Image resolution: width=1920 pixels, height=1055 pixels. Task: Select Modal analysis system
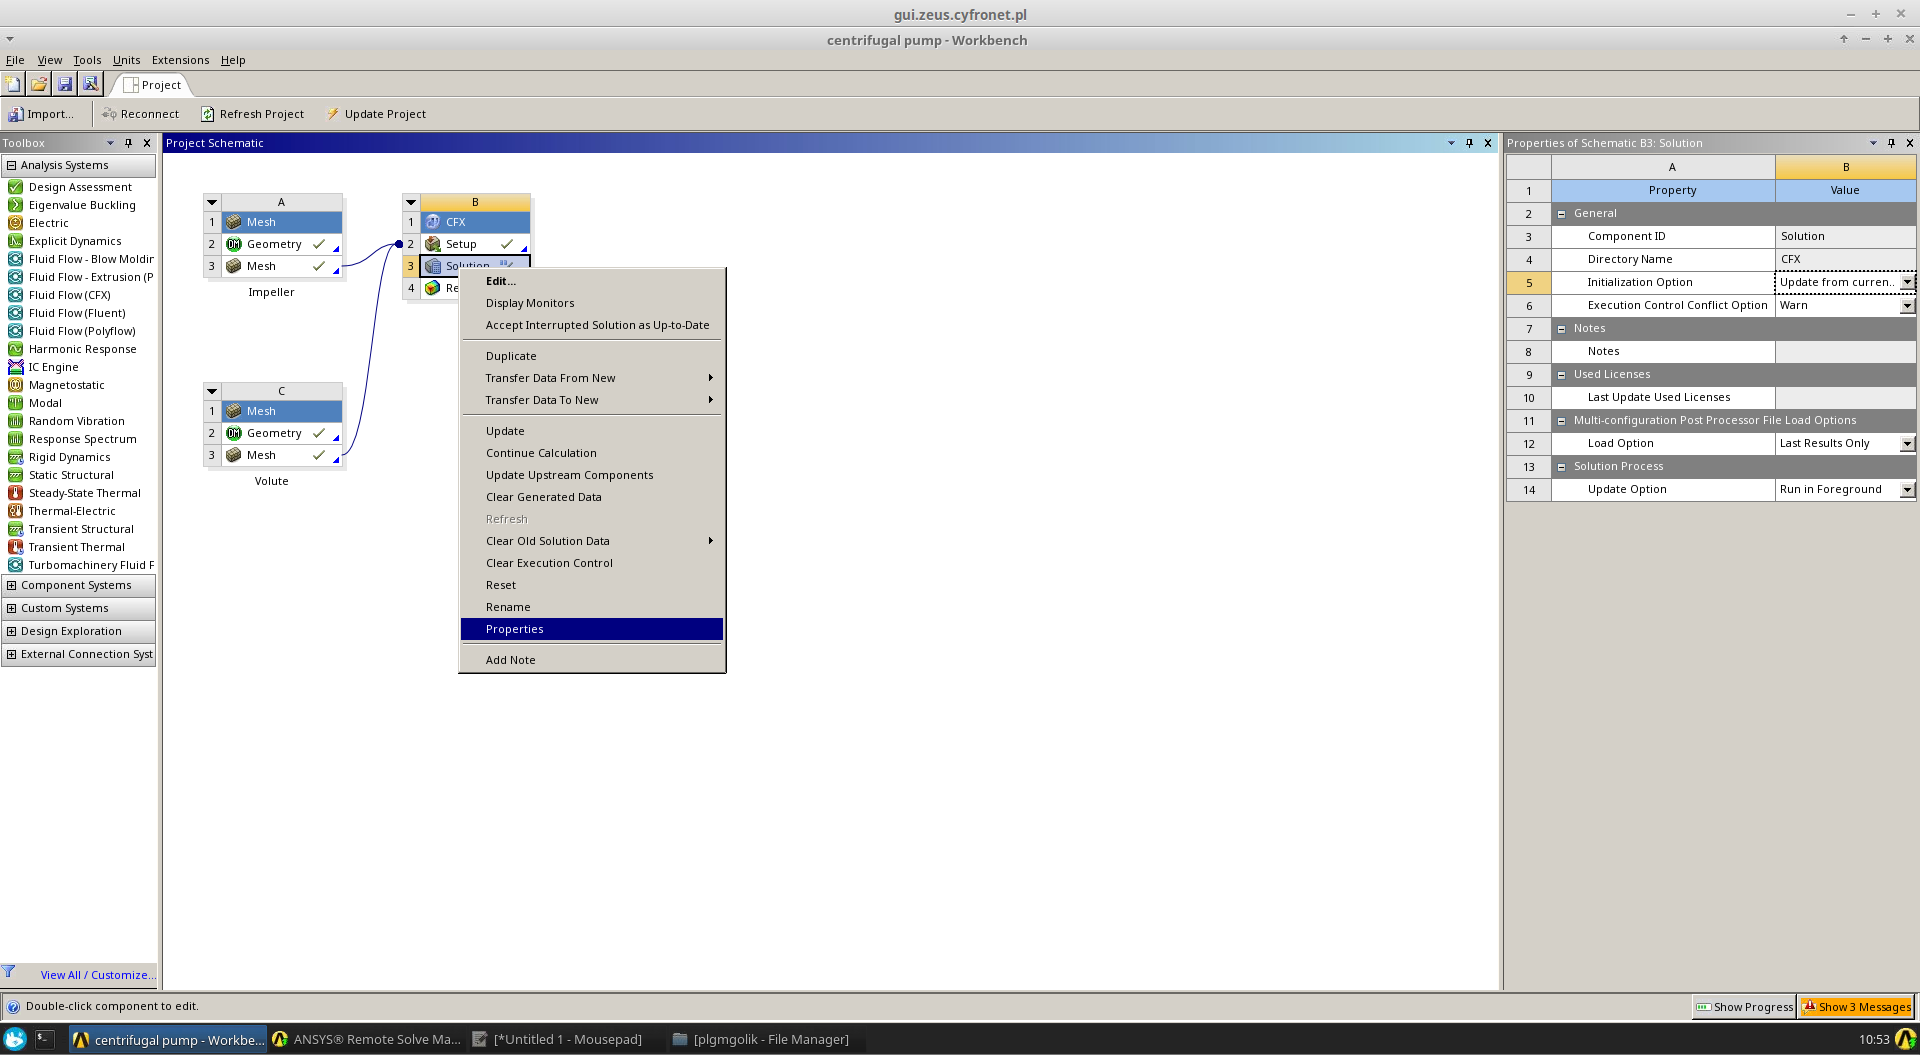point(45,403)
